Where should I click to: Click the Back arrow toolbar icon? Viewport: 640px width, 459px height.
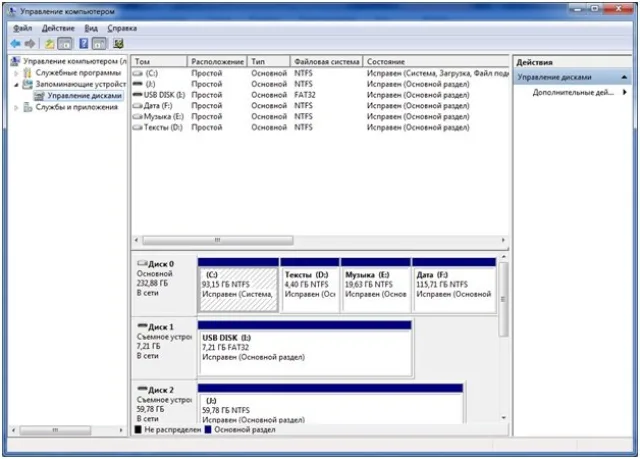point(16,43)
